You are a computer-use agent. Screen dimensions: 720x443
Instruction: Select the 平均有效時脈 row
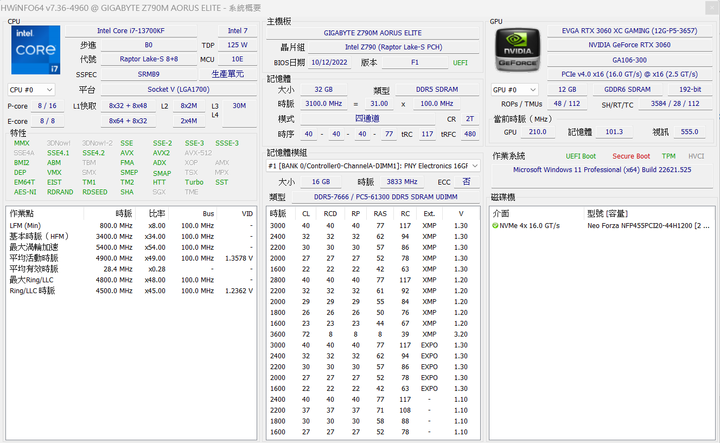(131, 269)
